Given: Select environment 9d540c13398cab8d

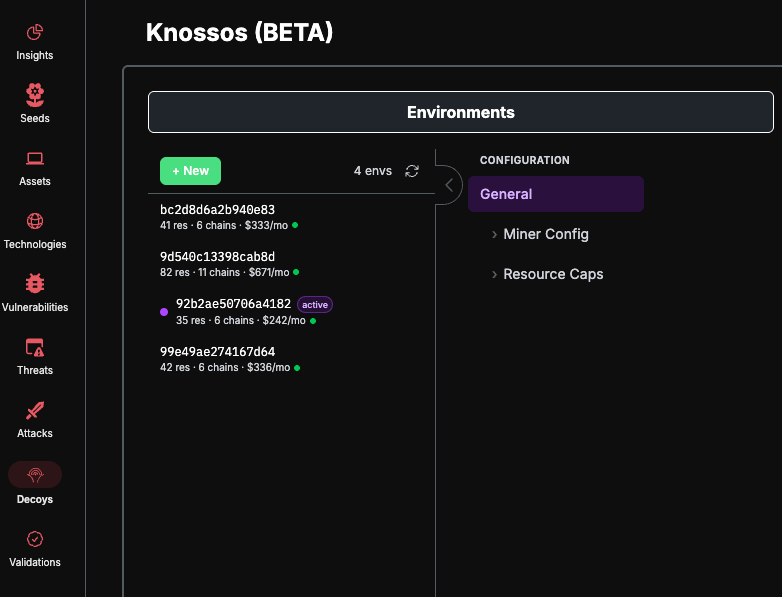Looking at the screenshot, I should (x=217, y=256).
